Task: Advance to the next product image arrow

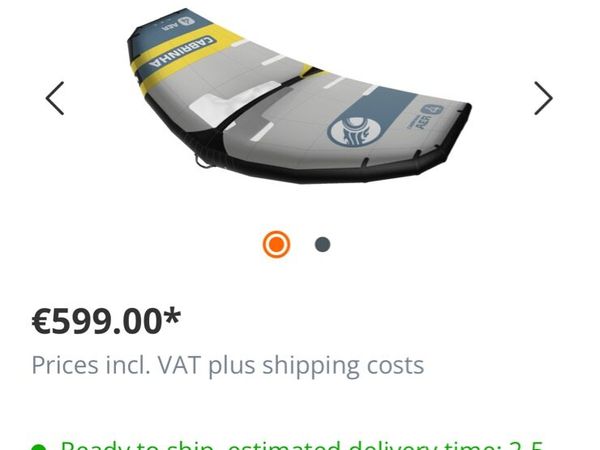Action: [543, 98]
